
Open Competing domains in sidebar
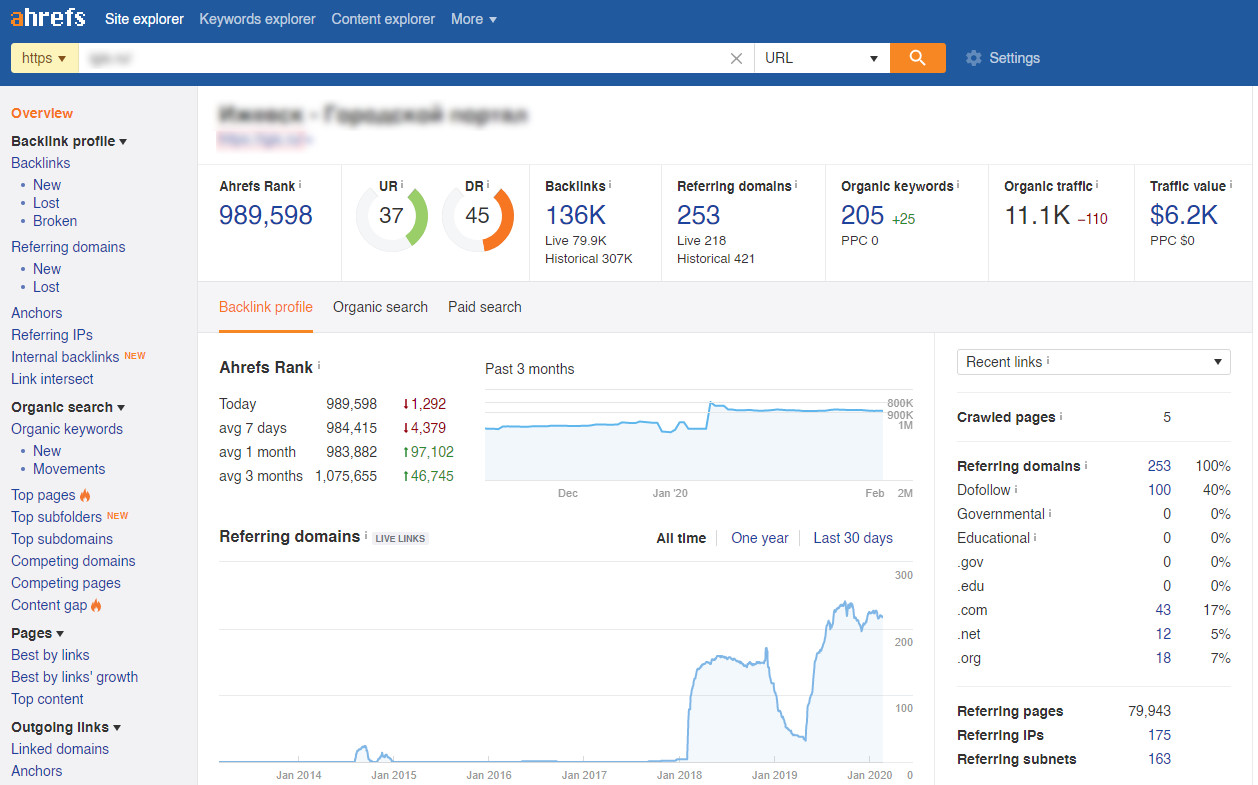pos(73,561)
